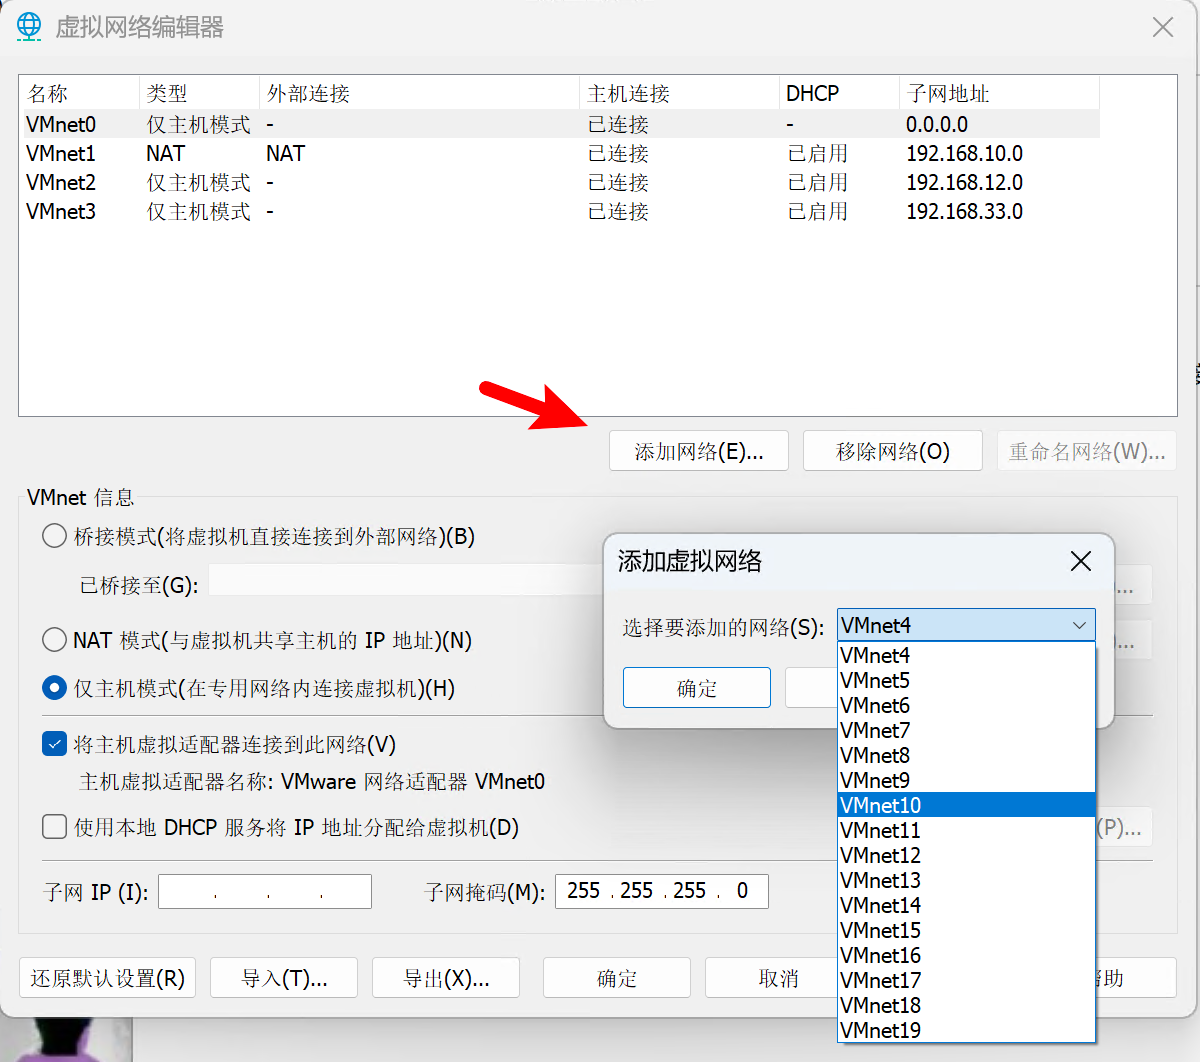This screenshot has height=1062, width=1200.
Task: Select the VMnet2 row in network list
Action: pyautogui.click(x=561, y=182)
